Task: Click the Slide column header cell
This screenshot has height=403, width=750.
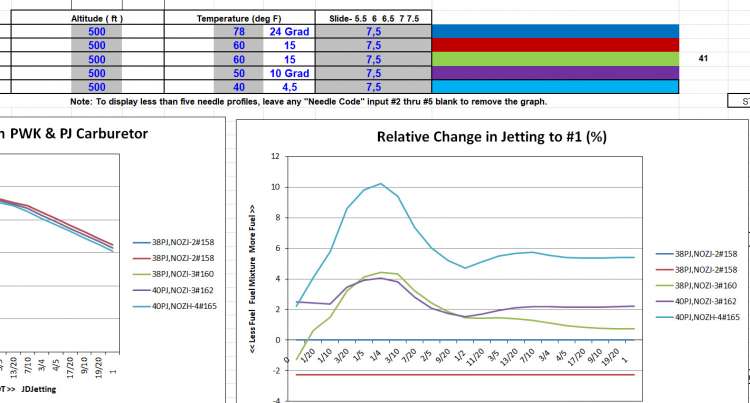Action: (x=373, y=18)
